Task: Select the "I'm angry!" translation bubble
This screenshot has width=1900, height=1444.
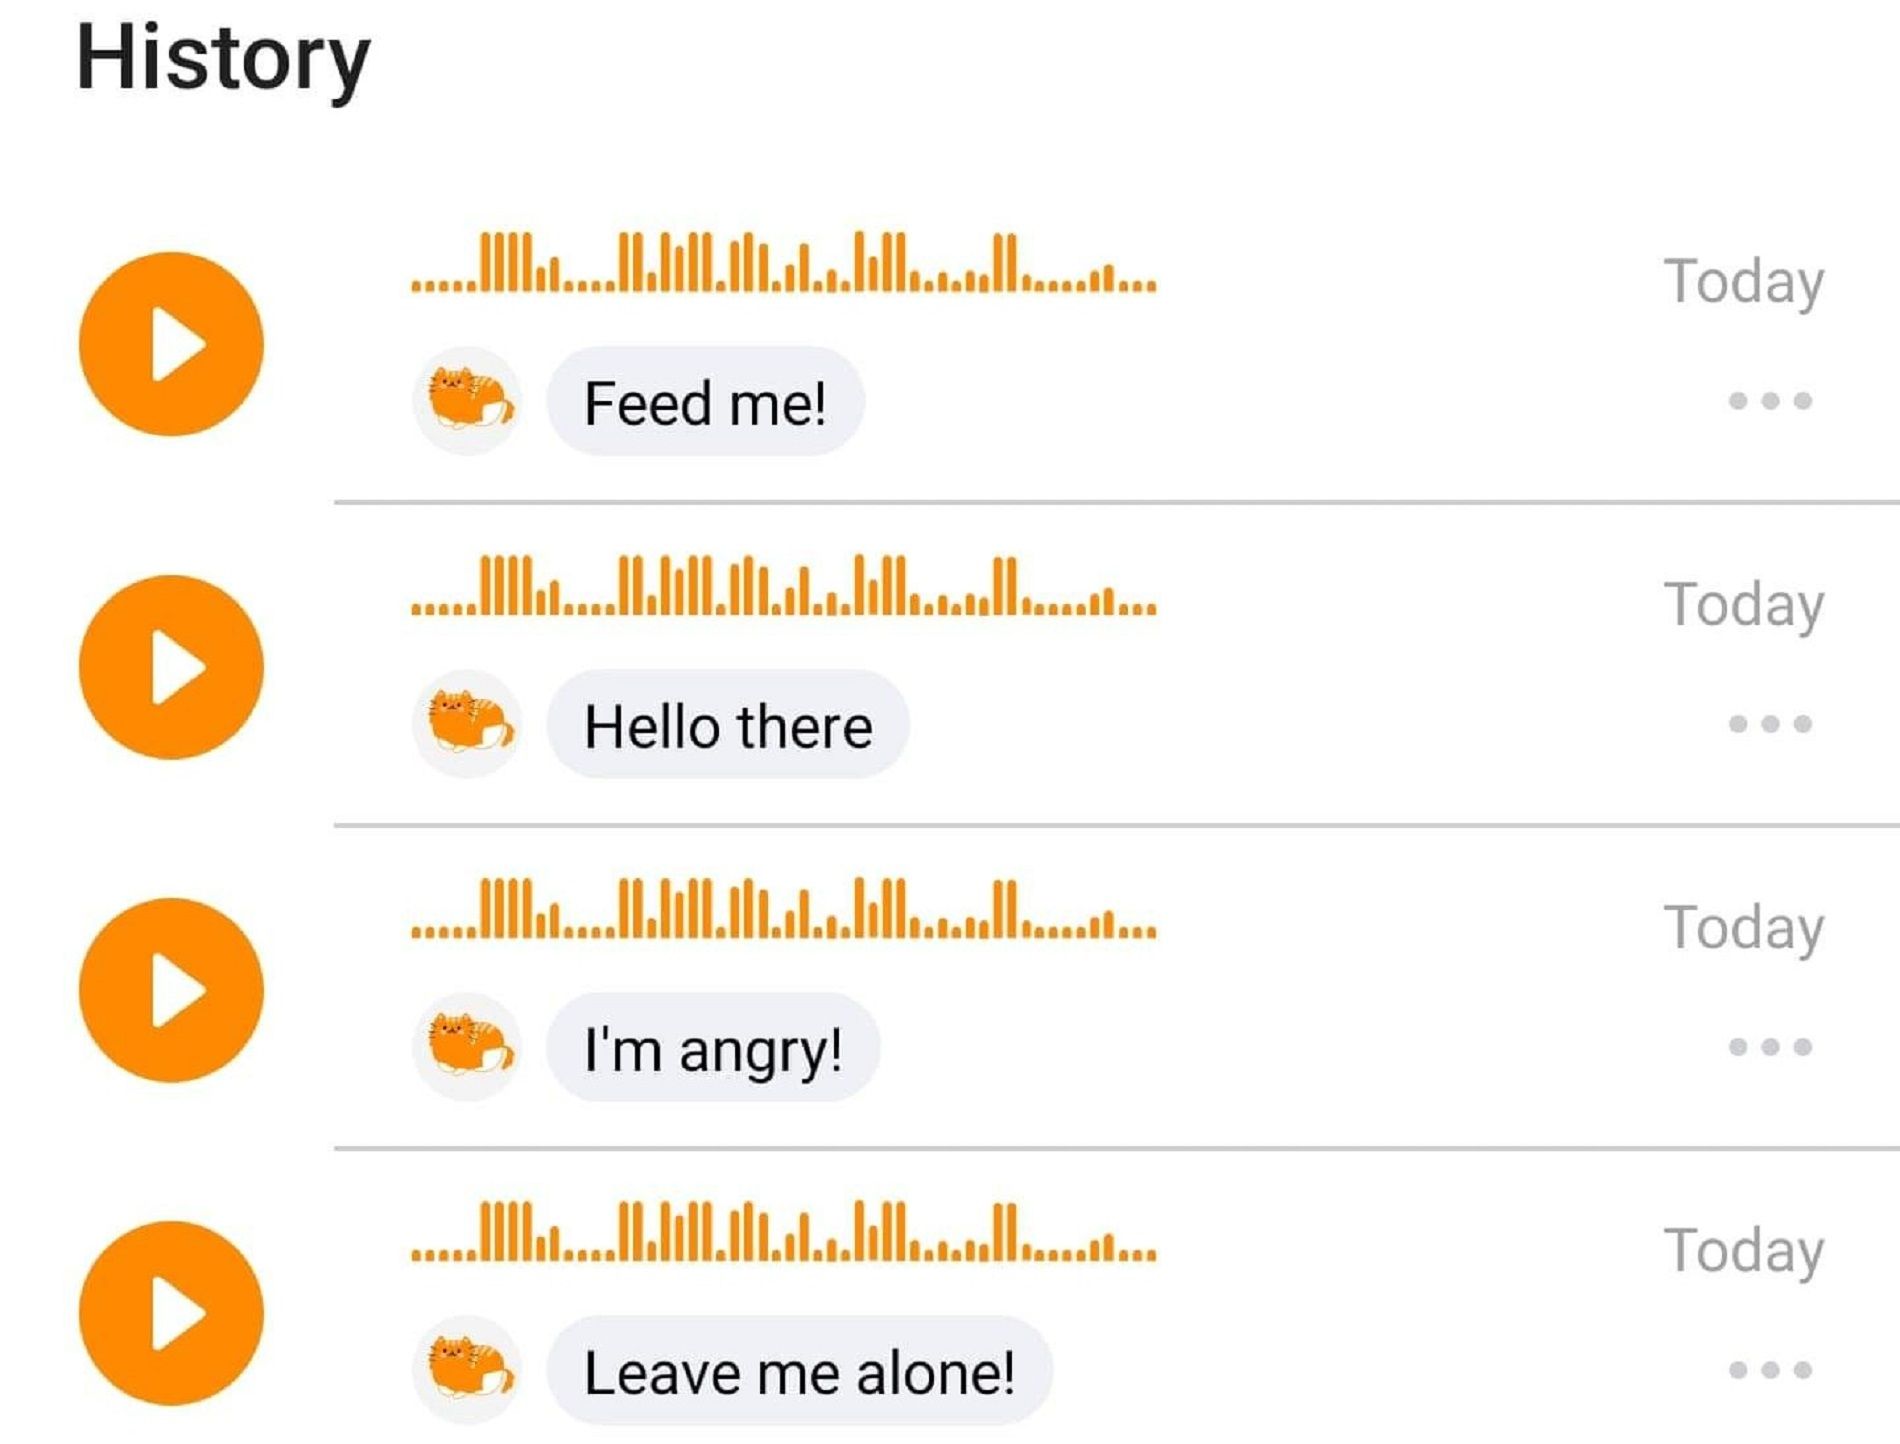Action: 713,1047
